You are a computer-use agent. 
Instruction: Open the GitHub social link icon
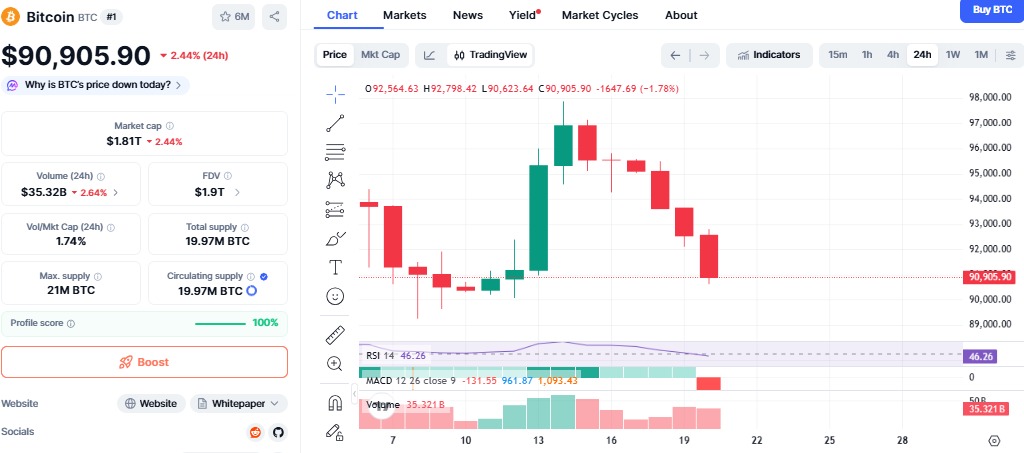278,432
